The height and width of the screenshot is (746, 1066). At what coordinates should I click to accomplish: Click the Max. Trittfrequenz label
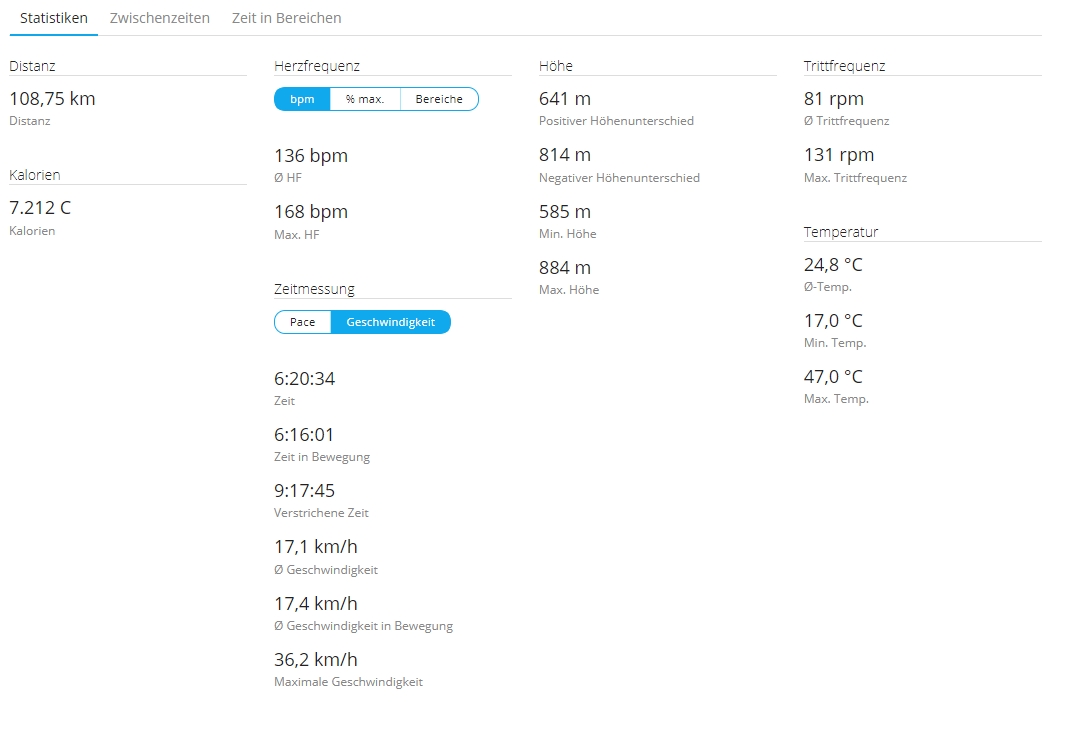[x=855, y=178]
